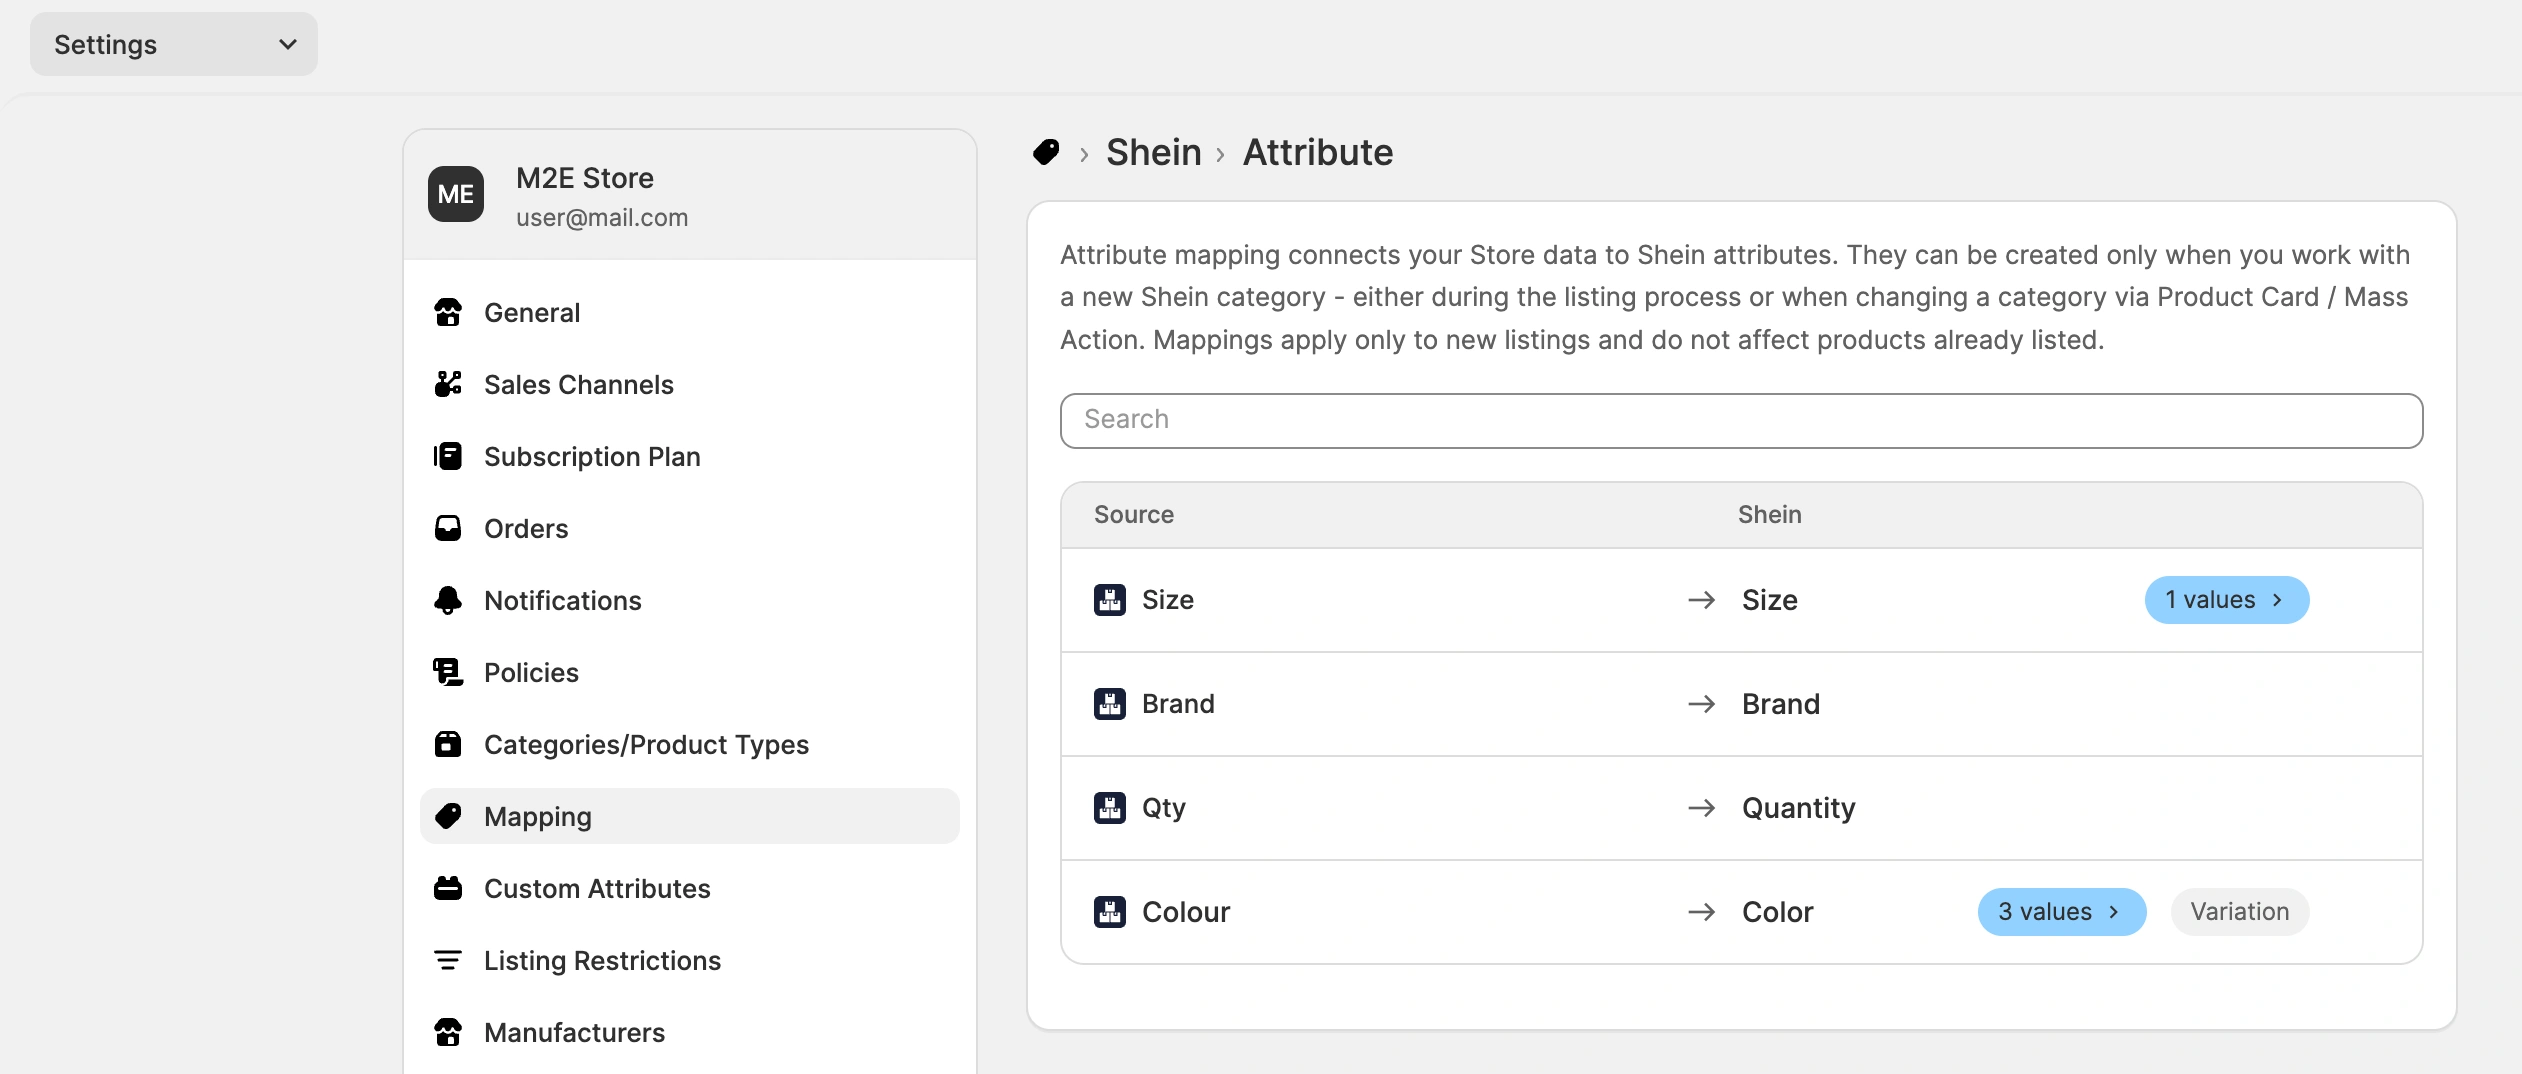Click the Categories/Product Types box icon
The image size is (2522, 1074).
[448, 745]
